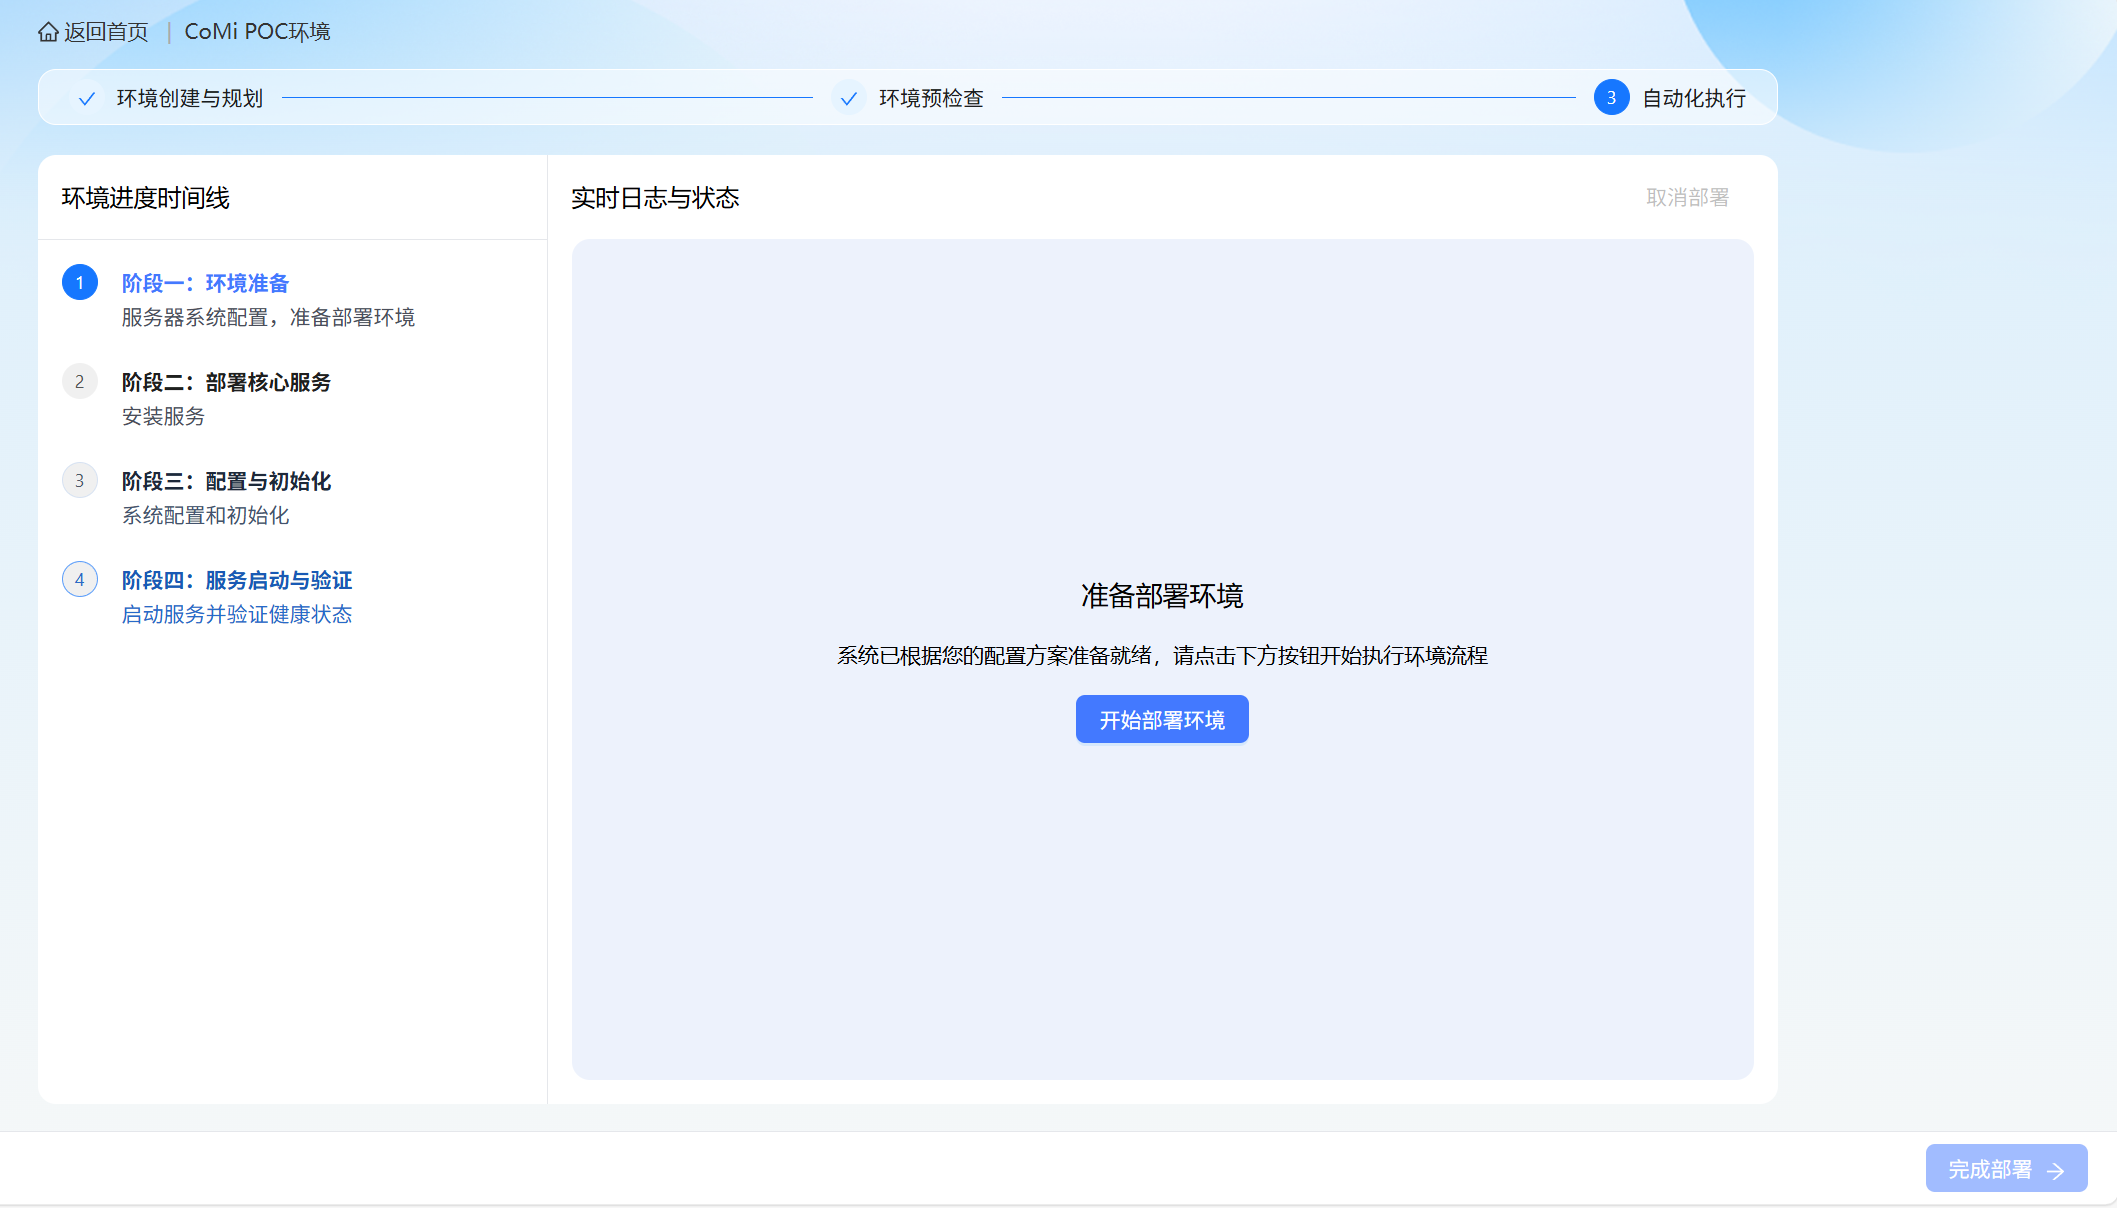This screenshot has width=2117, height=1208.
Task: Click the stage 1 number circle
Action: 80,283
